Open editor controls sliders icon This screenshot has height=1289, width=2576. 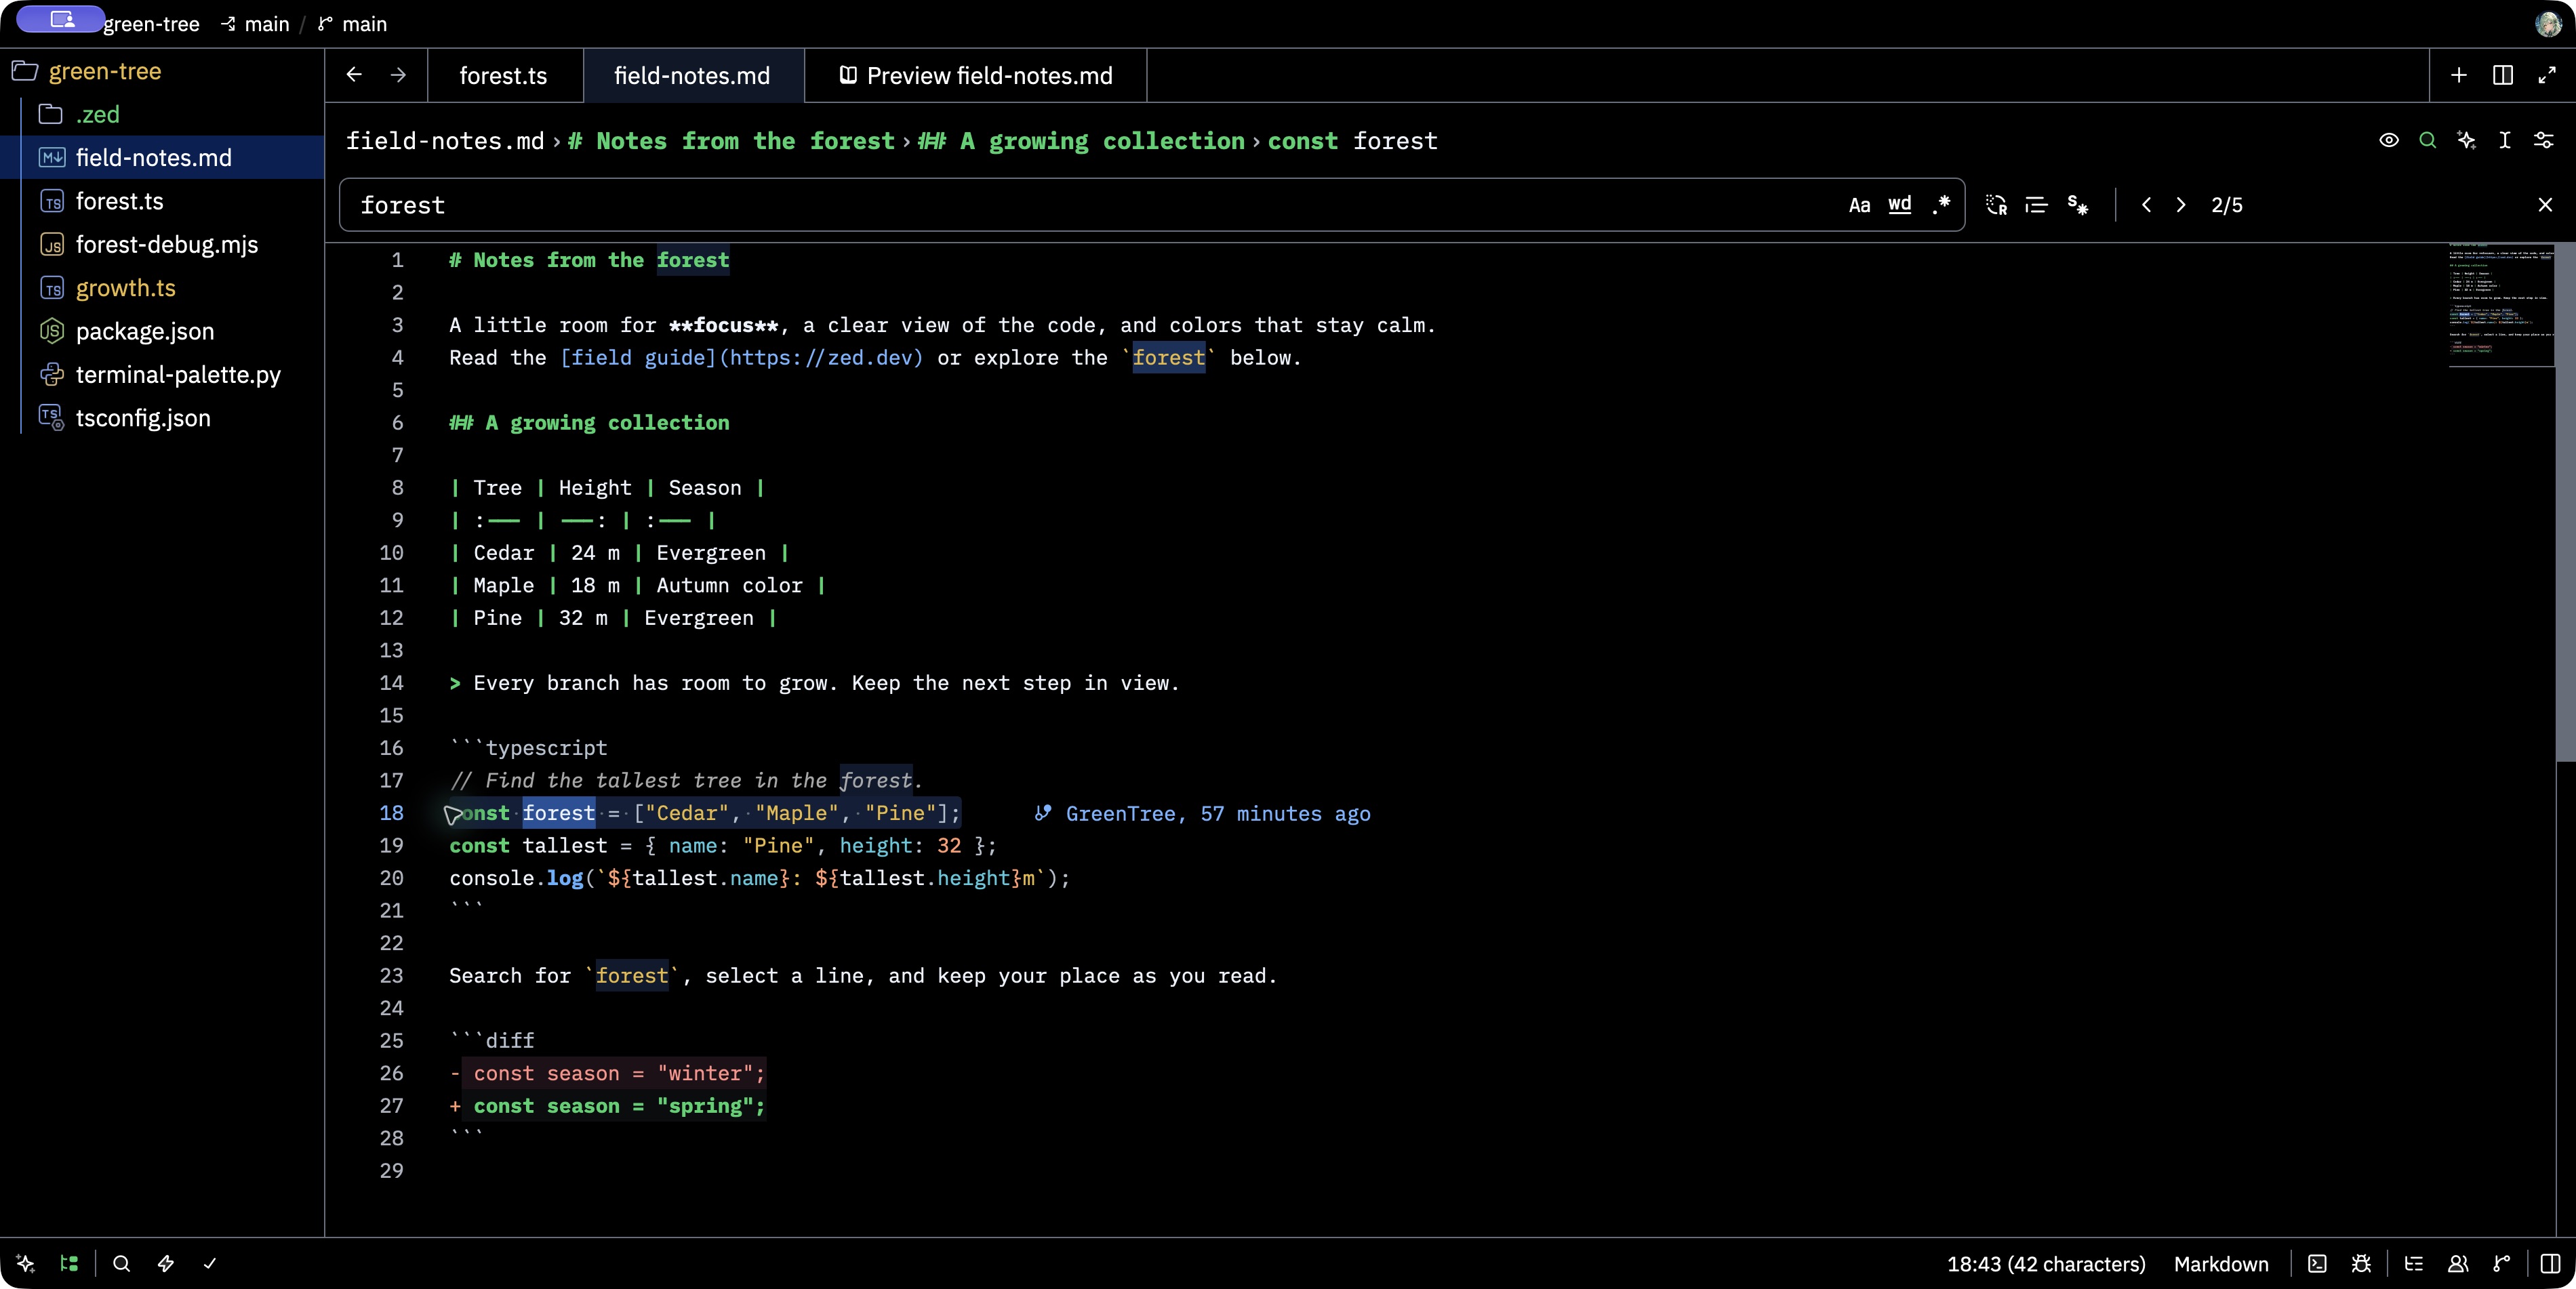pos(2544,141)
